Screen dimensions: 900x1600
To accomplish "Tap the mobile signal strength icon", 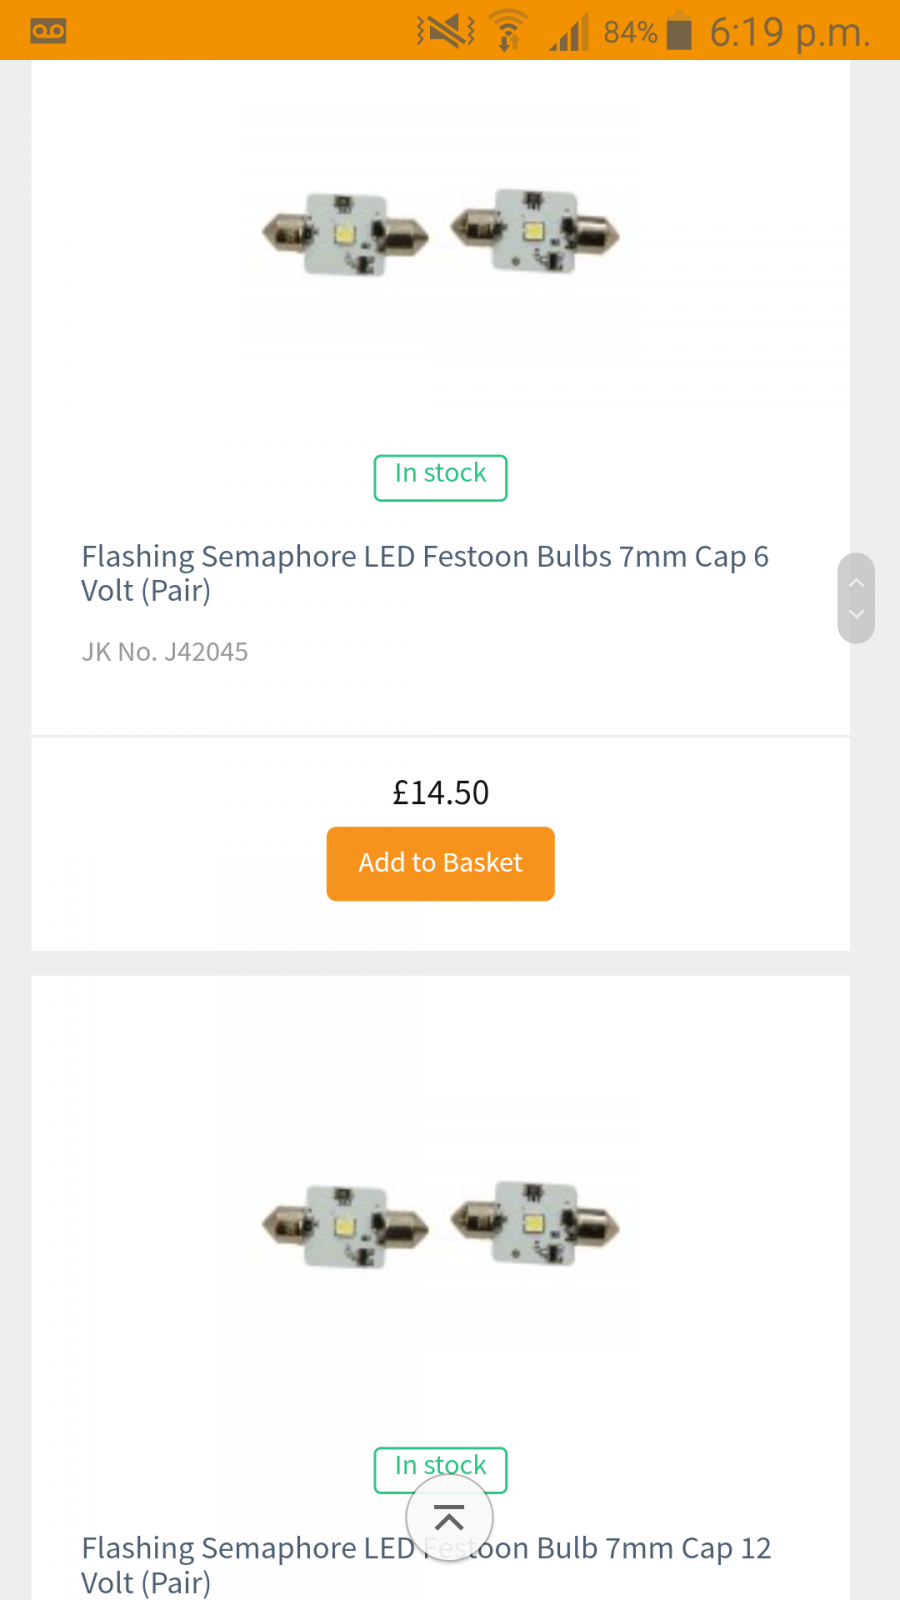I will pyautogui.click(x=568, y=31).
